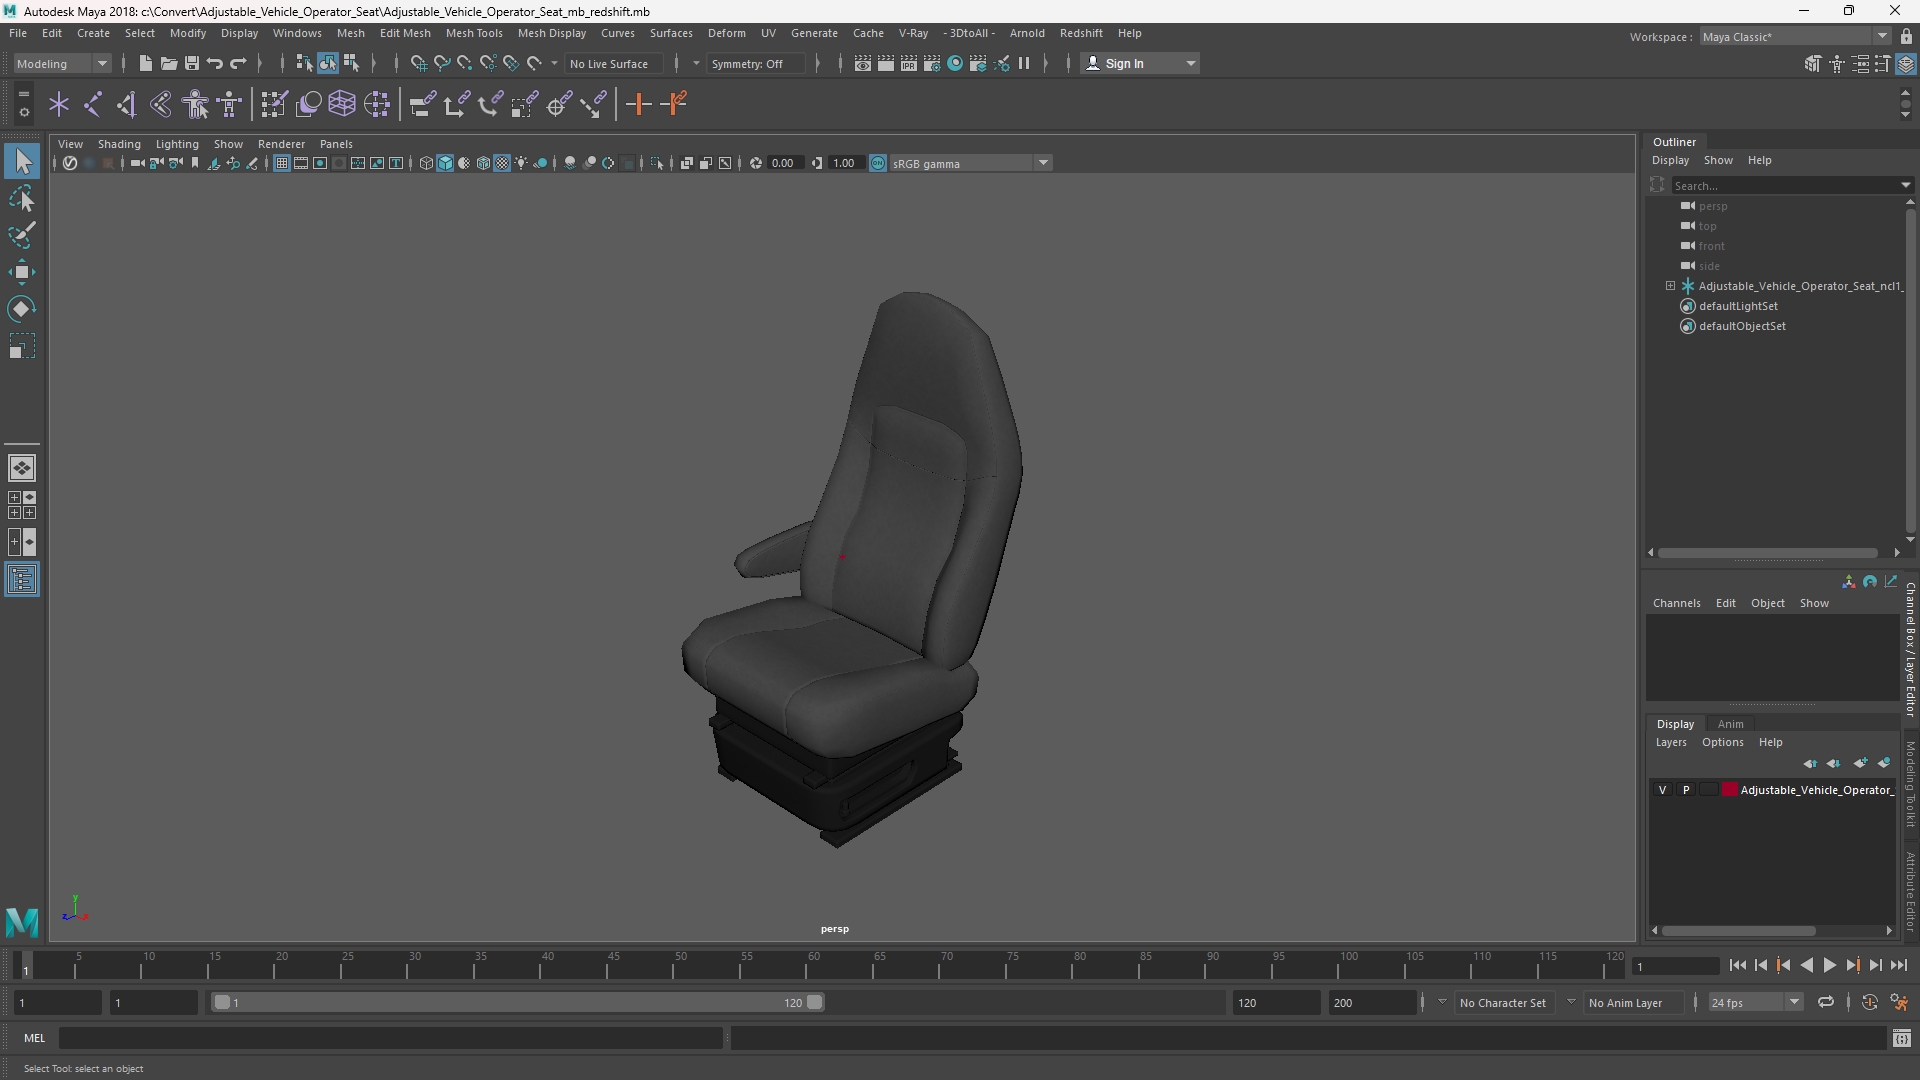The width and height of the screenshot is (1920, 1080).
Task: Click the Parent constraint shelf icon
Action: coord(422,104)
